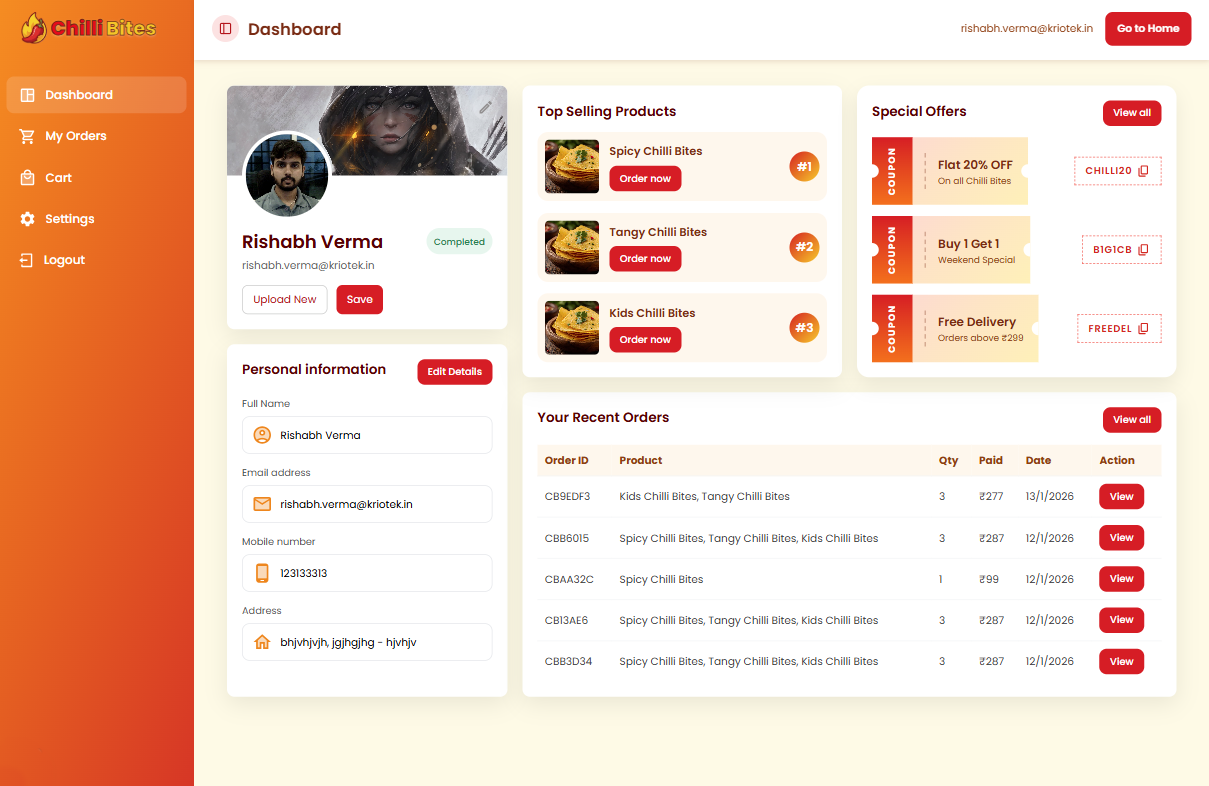Click the Chilli Bites logo
Image resolution: width=1209 pixels, height=786 pixels.
pyautogui.click(x=89, y=28)
